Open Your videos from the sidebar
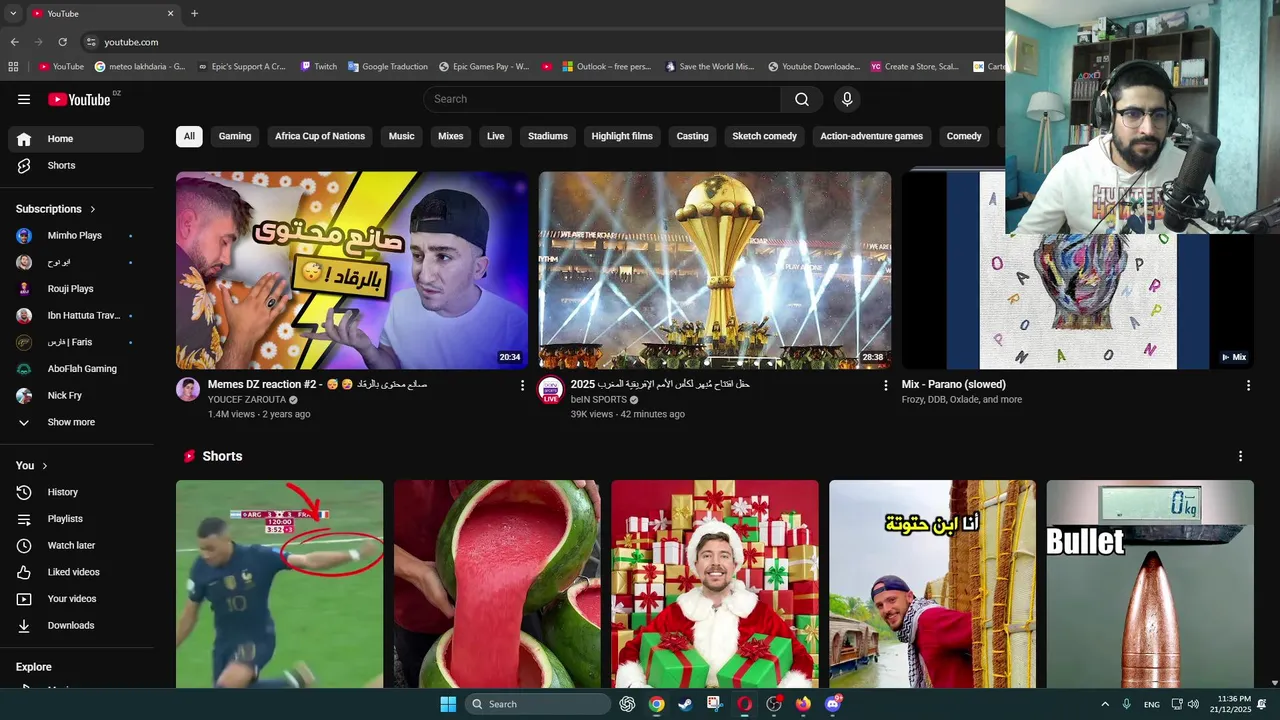1280x720 pixels. click(76, 599)
